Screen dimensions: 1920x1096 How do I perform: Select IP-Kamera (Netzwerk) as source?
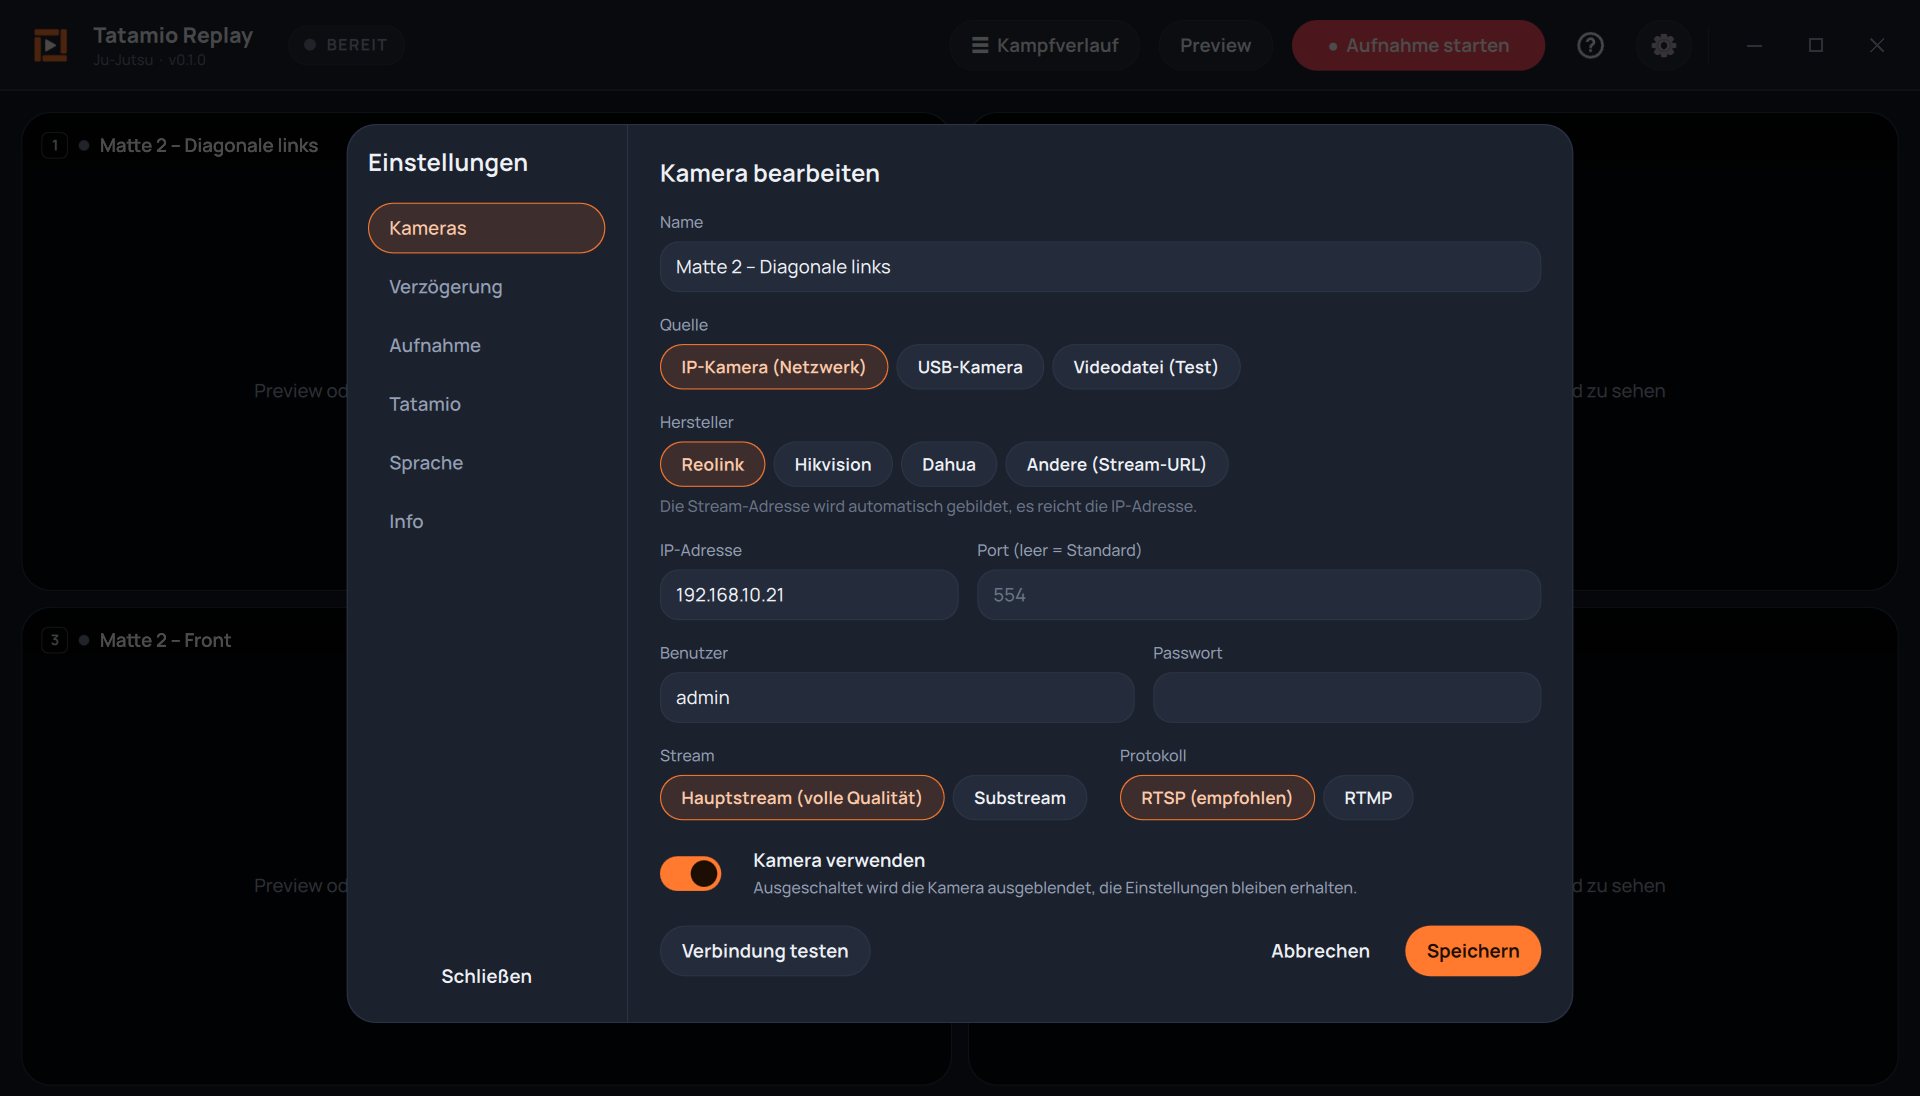[x=774, y=367]
